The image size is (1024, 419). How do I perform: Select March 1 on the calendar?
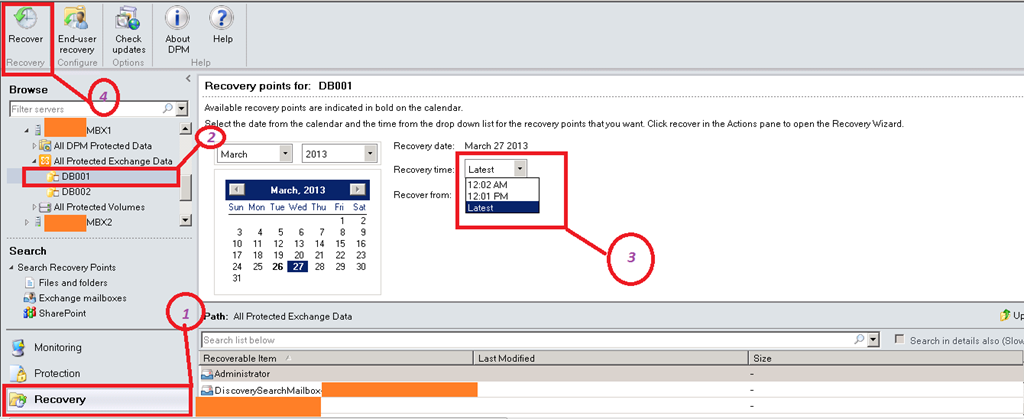[x=341, y=221]
